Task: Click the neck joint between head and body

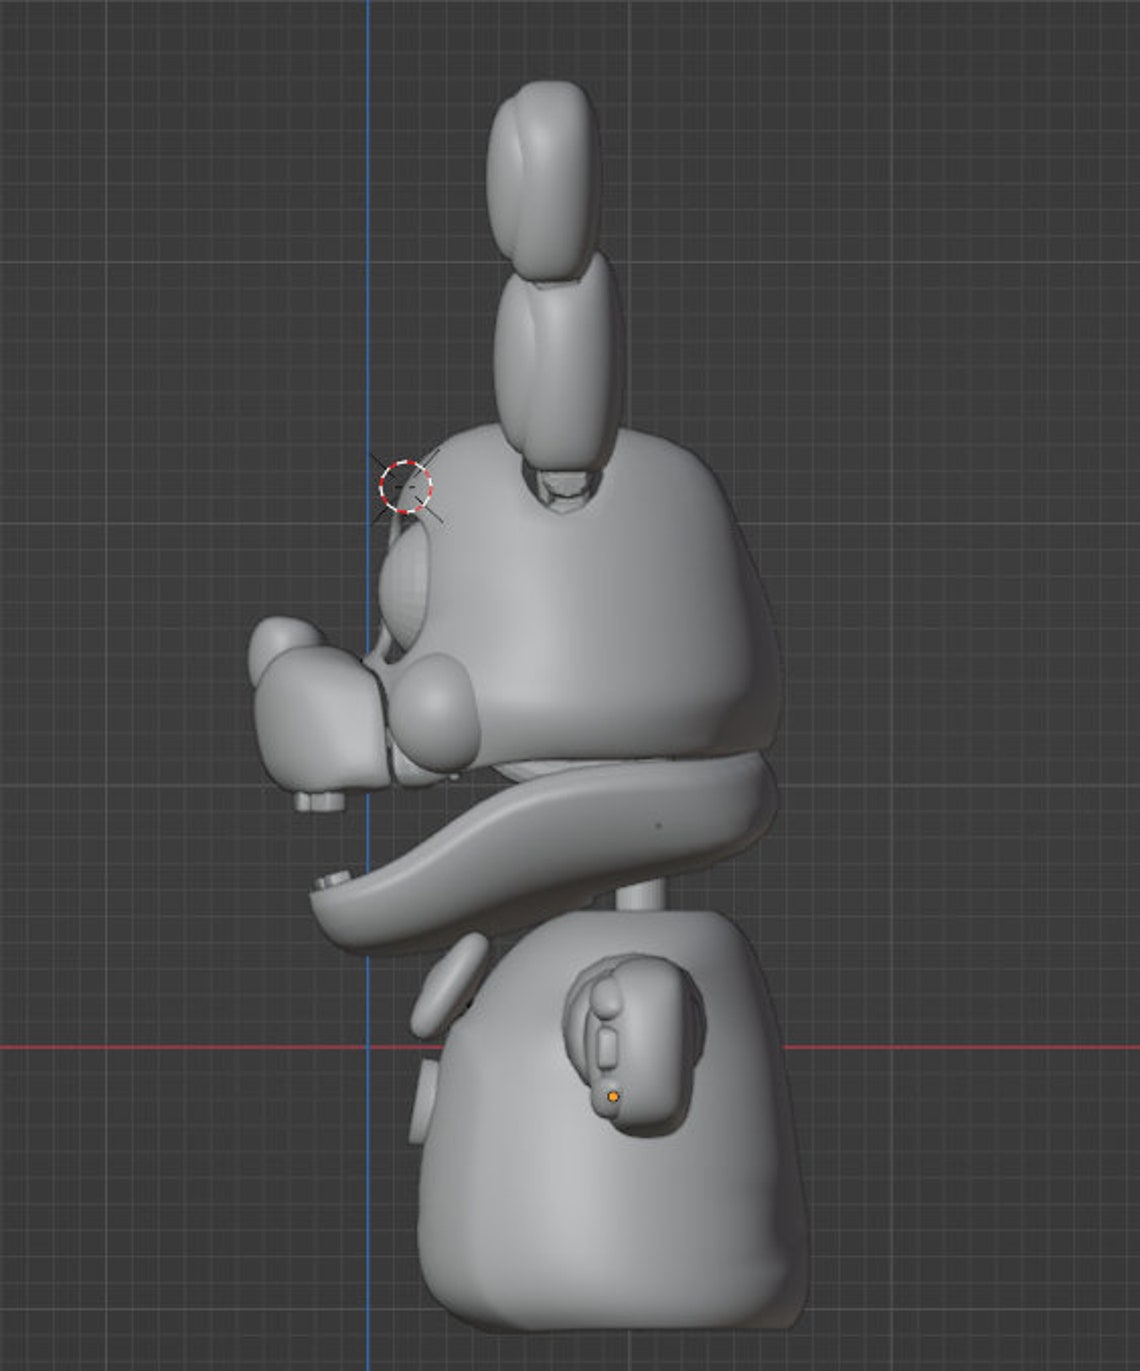Action: (x=640, y=895)
